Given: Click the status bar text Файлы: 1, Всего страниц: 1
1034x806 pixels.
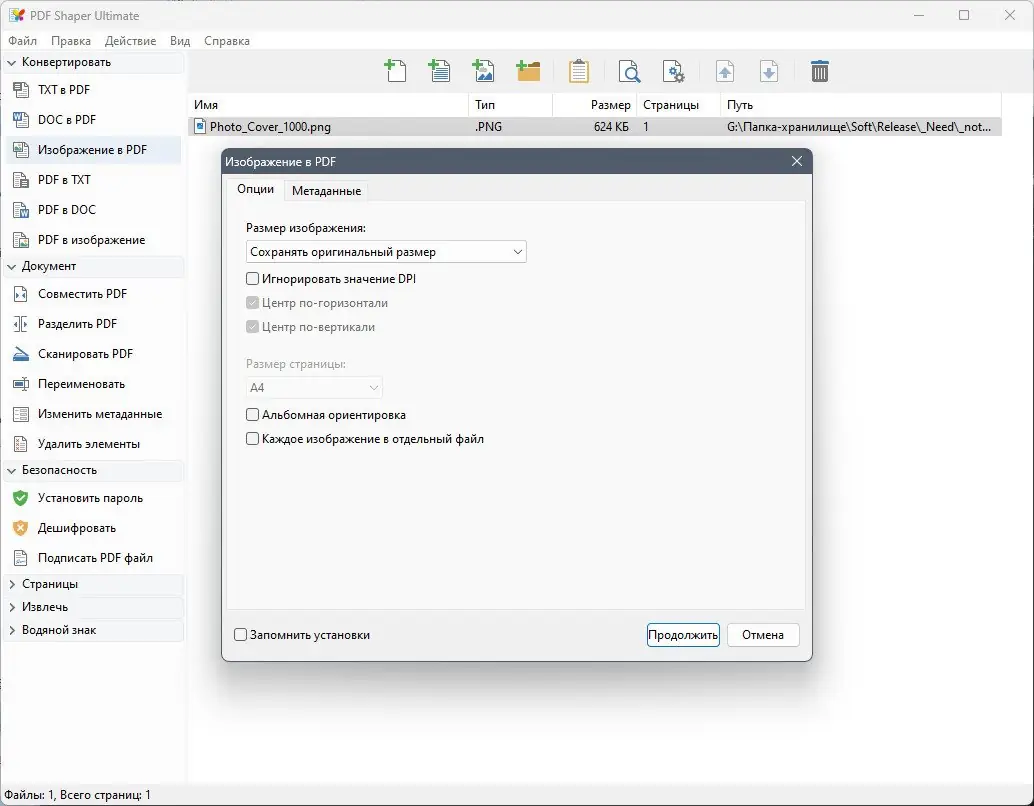Looking at the screenshot, I should pos(78,795).
